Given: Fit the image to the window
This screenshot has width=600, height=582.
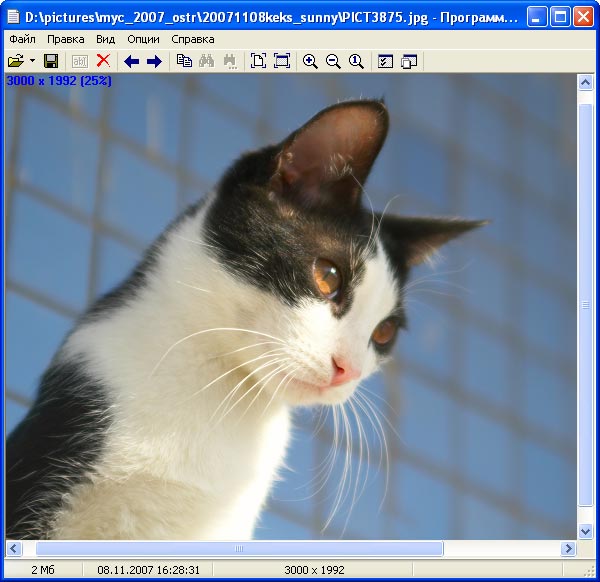Looking at the screenshot, I should point(258,61).
